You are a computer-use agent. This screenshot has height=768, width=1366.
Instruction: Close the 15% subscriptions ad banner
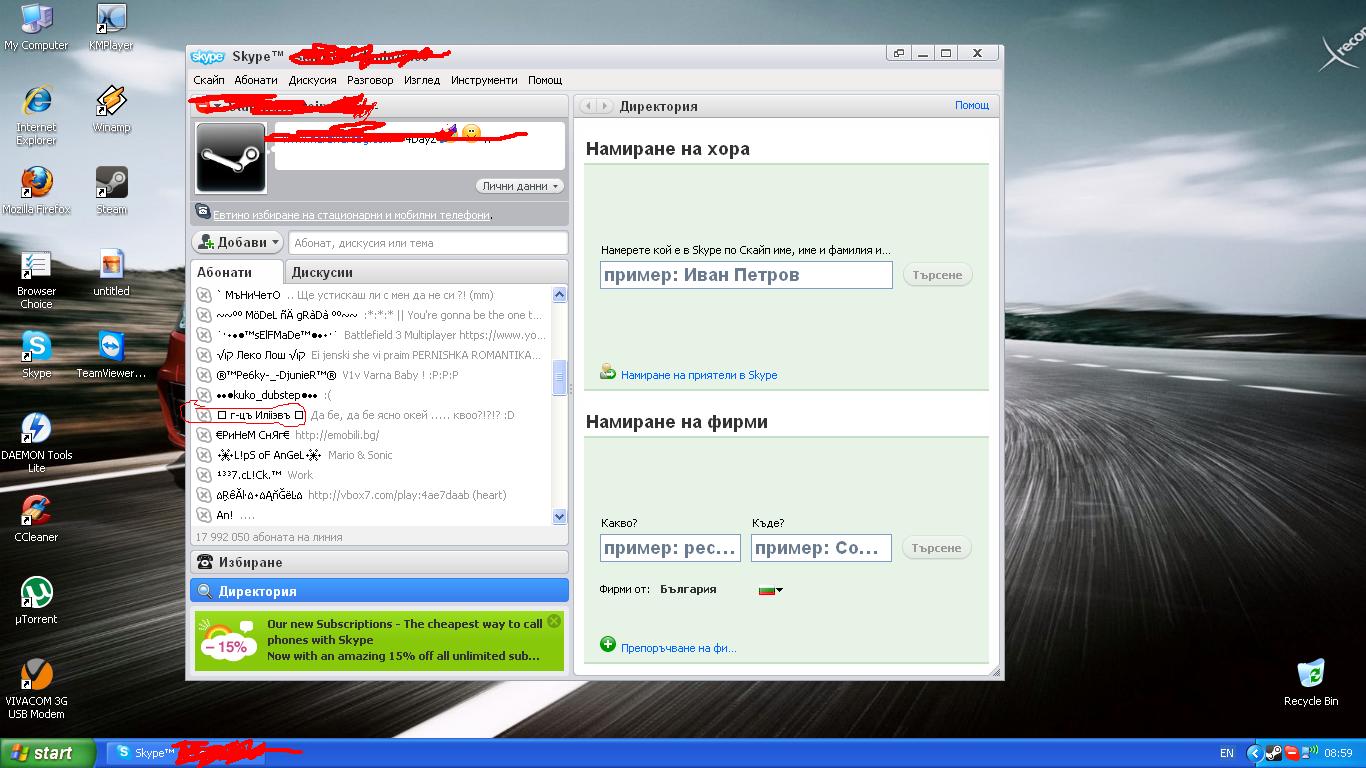554,621
